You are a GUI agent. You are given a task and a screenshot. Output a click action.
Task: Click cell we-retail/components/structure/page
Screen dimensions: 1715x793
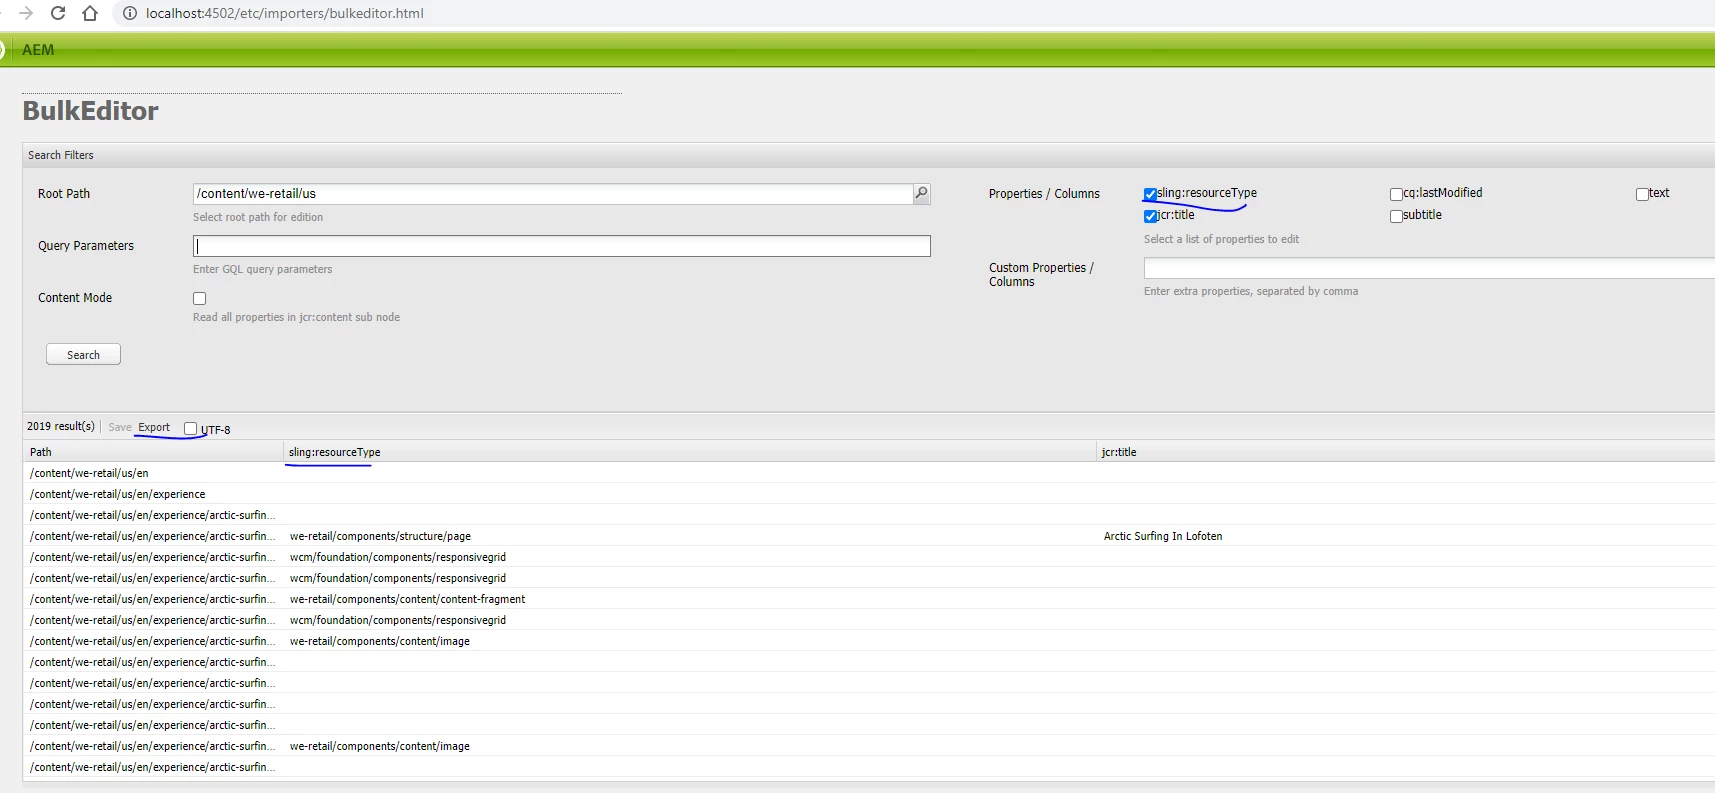[380, 536]
